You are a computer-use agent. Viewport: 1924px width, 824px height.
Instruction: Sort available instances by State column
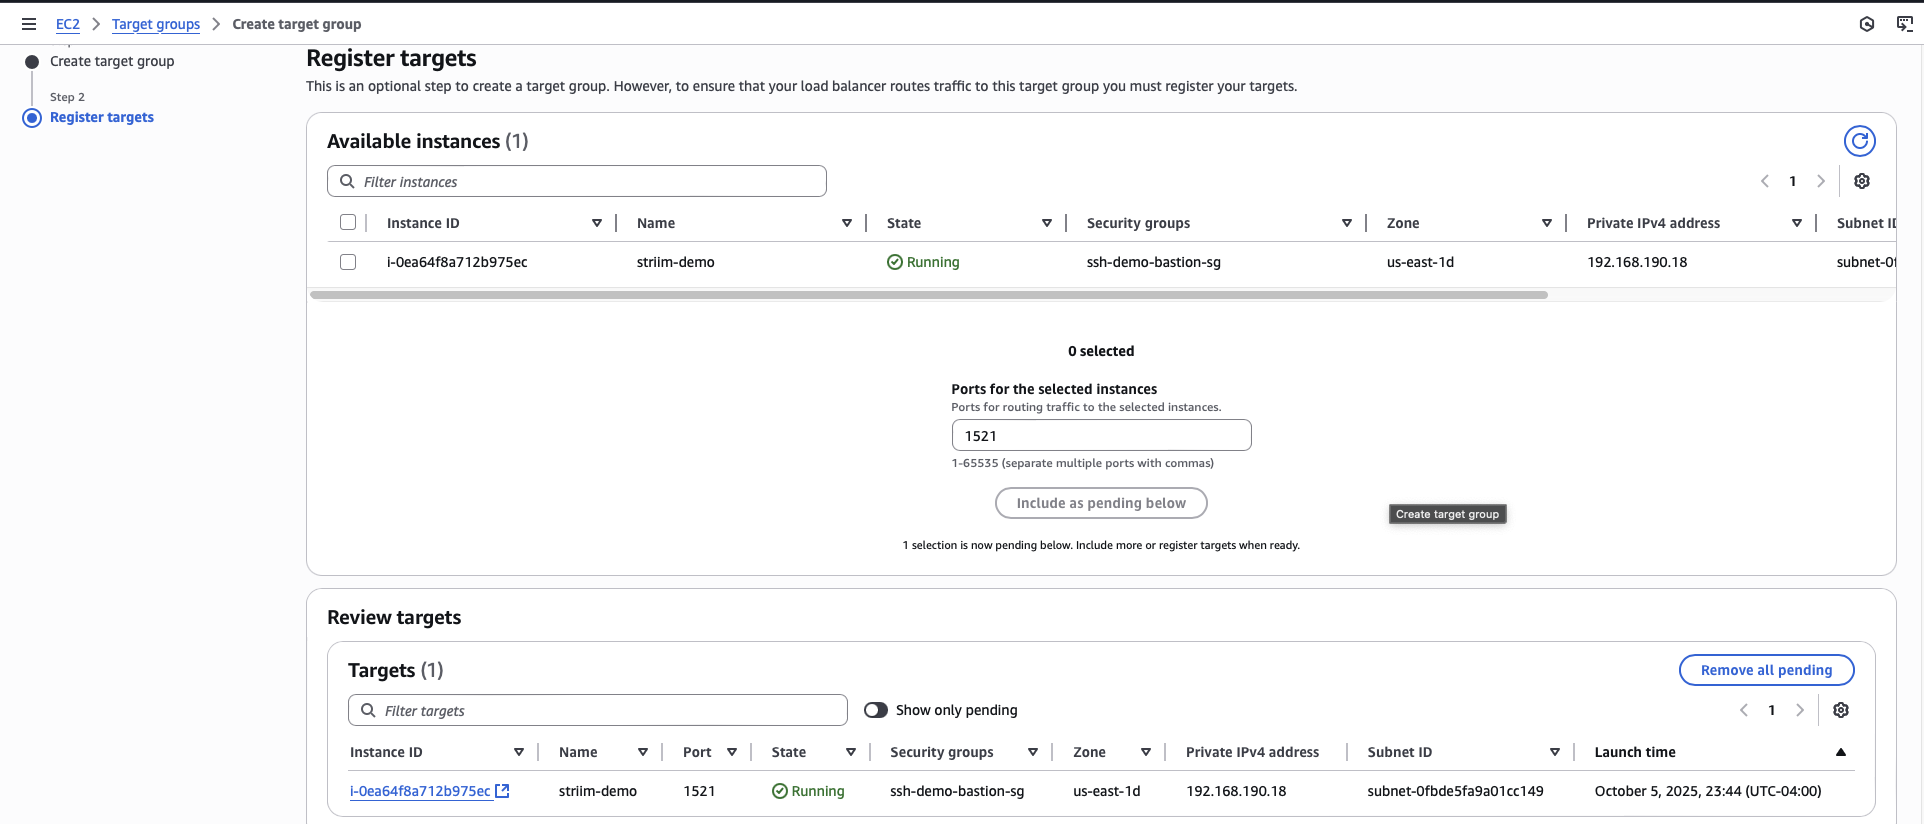[x=1046, y=223]
